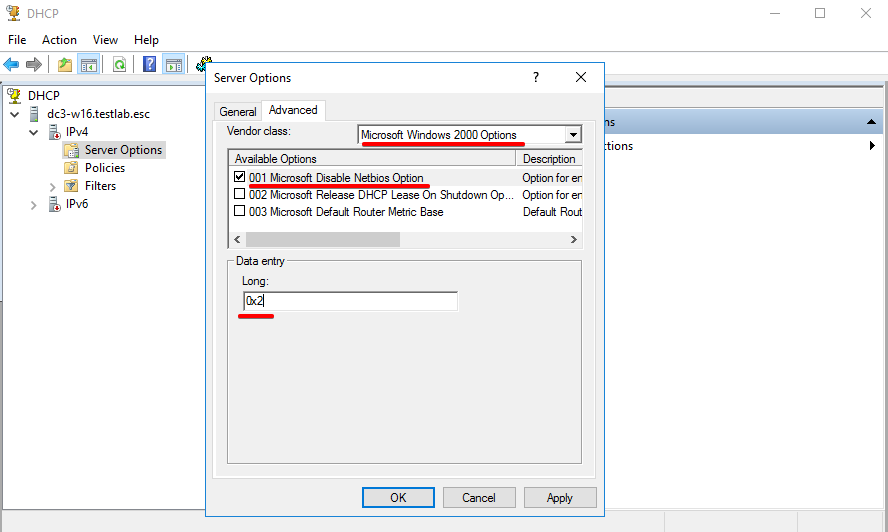Select the Policies folder node
The image size is (888, 532).
click(x=104, y=168)
